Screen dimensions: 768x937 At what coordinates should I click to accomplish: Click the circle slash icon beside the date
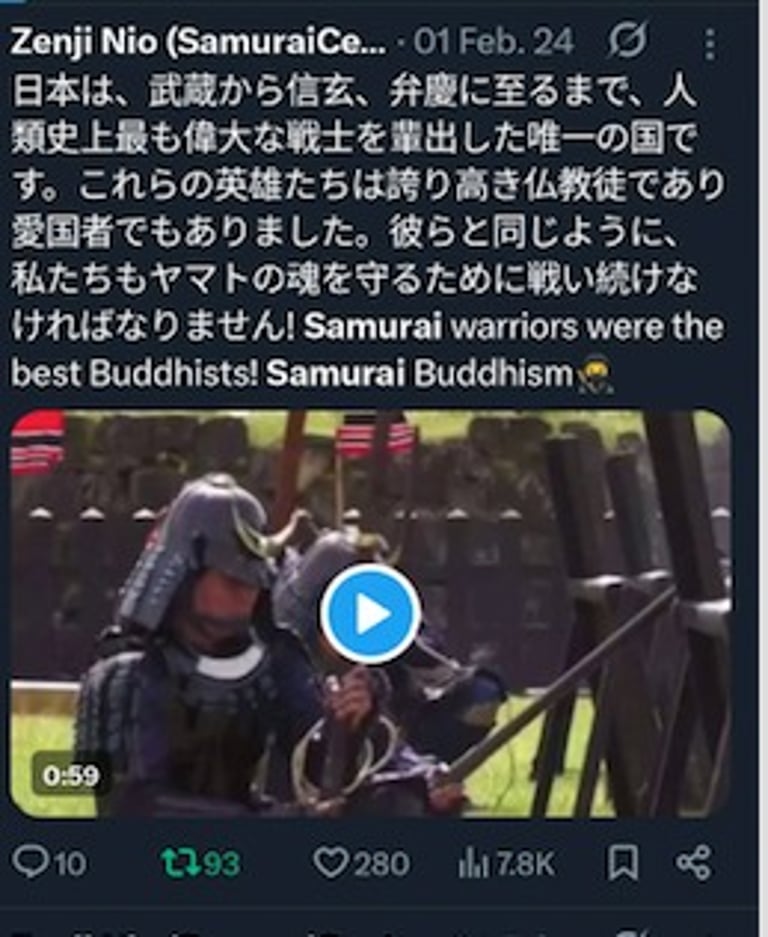[x=628, y=41]
